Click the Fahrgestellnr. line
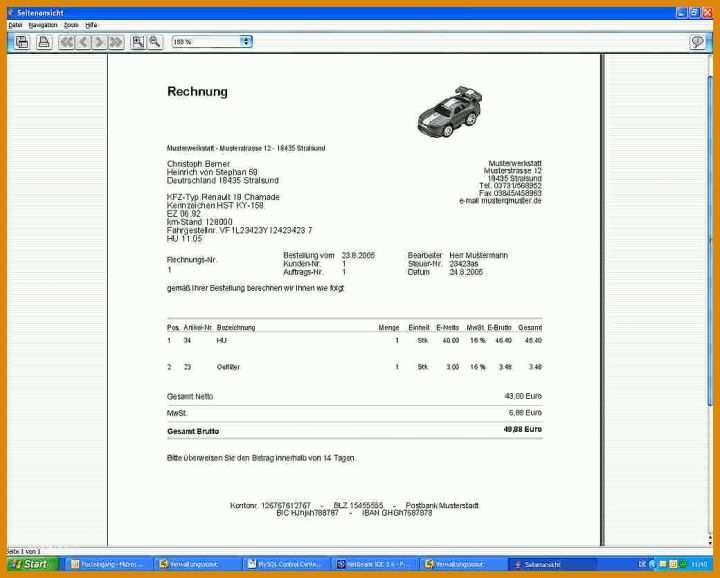The height and width of the screenshot is (578, 720). coord(240,230)
